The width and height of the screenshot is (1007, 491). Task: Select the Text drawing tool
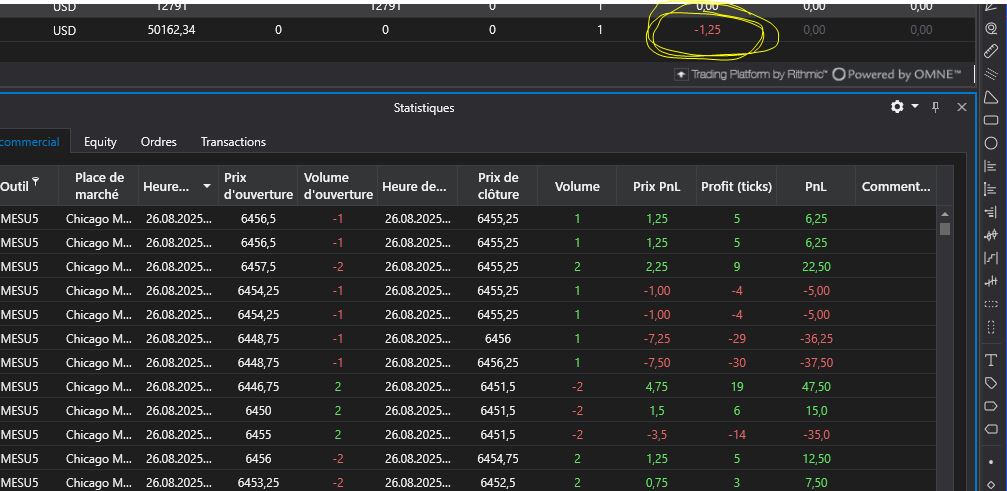pos(991,360)
